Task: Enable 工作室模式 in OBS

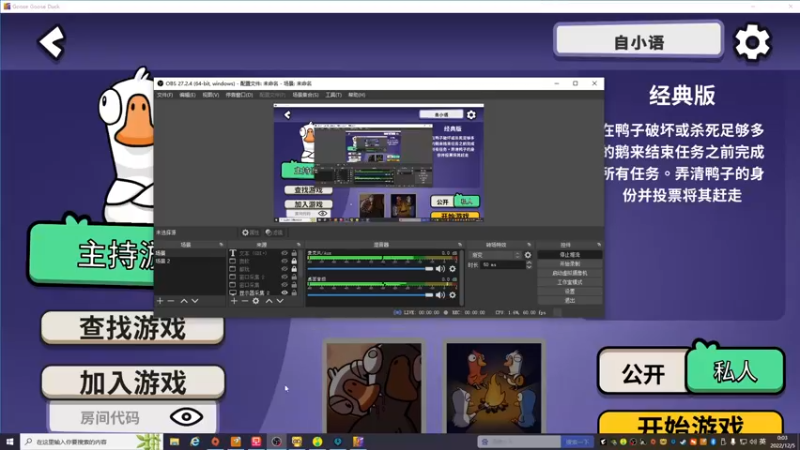Action: (x=569, y=282)
